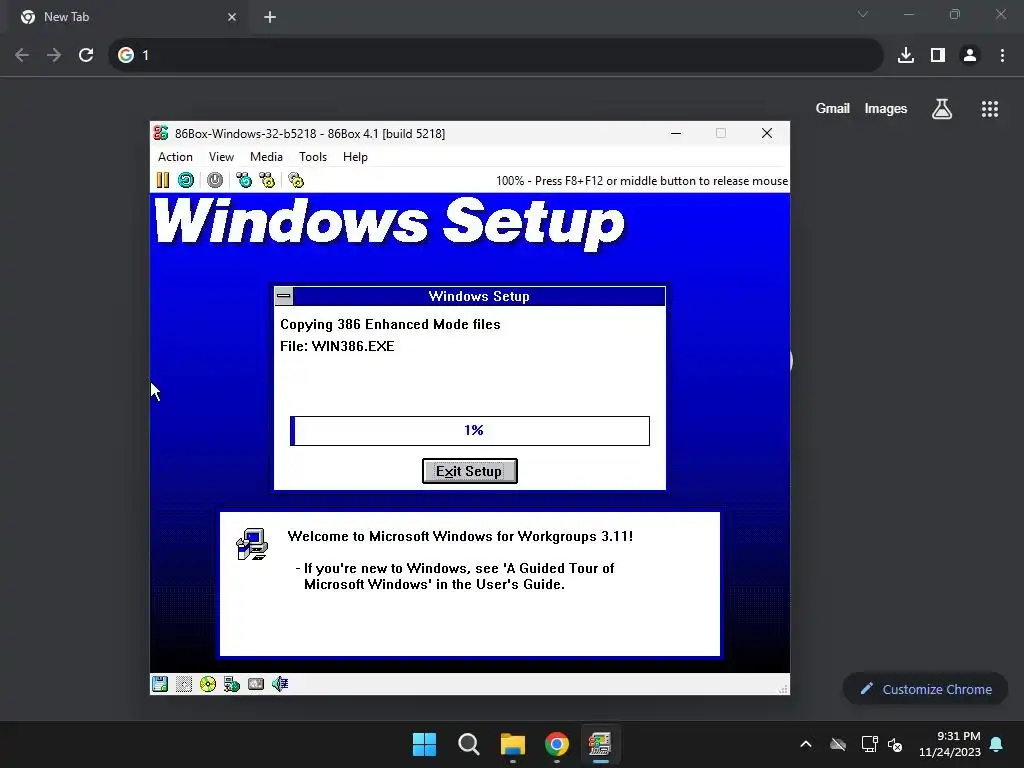Click the sound speaker icon in 86Box
The height and width of the screenshot is (768, 1024).
tap(280, 684)
